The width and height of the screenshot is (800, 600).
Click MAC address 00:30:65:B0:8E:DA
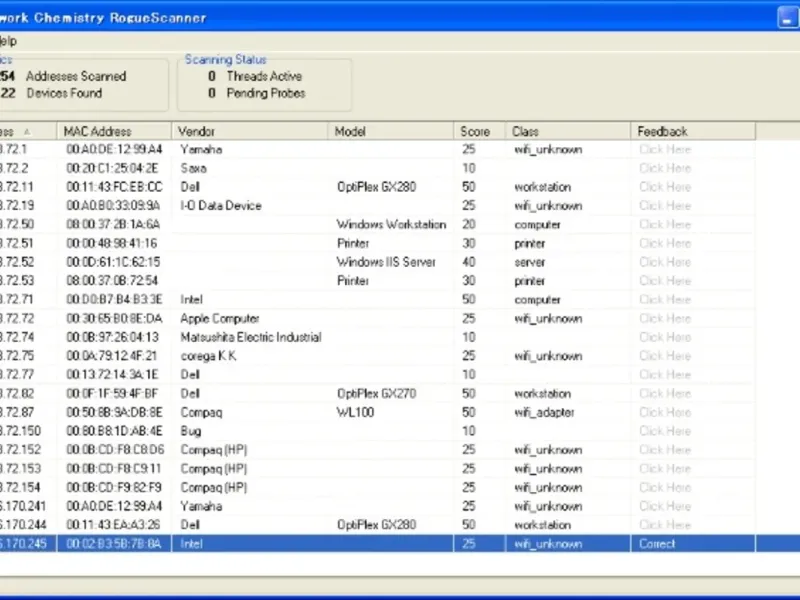(x=114, y=318)
